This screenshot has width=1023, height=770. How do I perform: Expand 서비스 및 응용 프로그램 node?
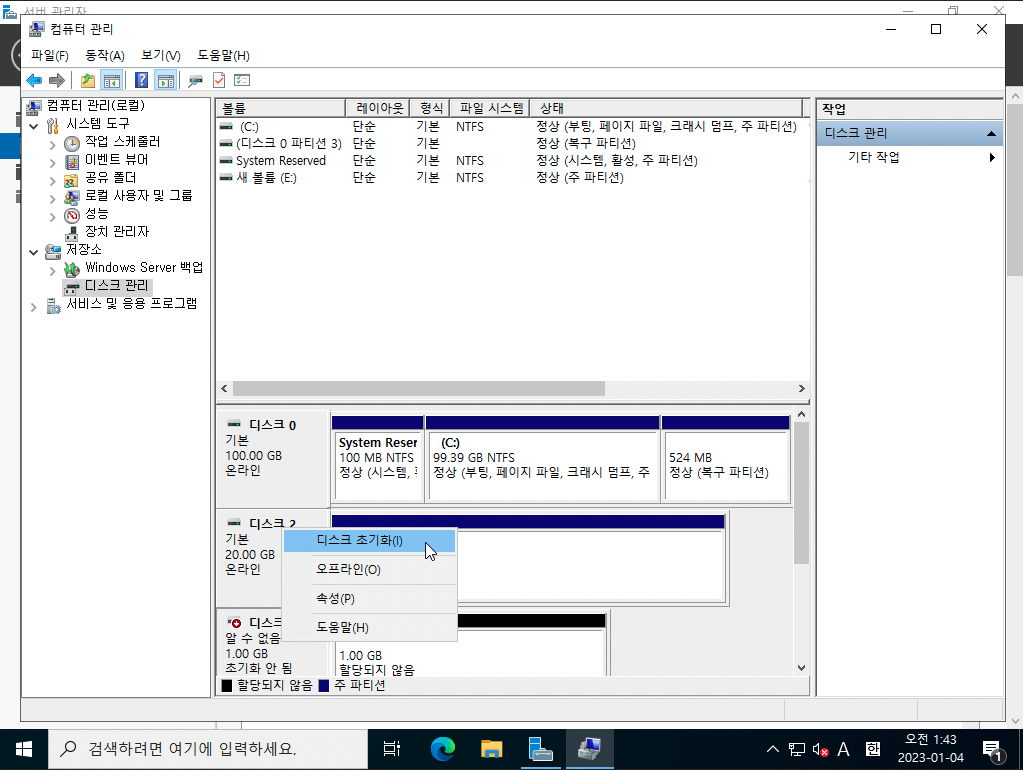pyautogui.click(x=34, y=307)
